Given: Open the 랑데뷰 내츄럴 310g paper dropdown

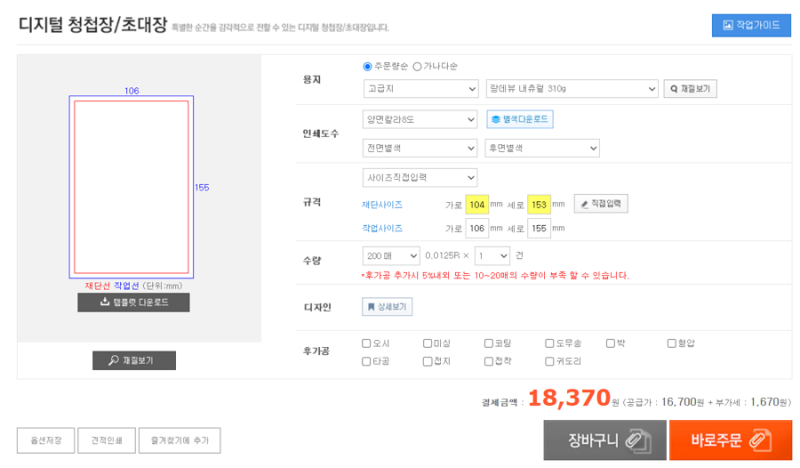Looking at the screenshot, I should tap(572, 89).
